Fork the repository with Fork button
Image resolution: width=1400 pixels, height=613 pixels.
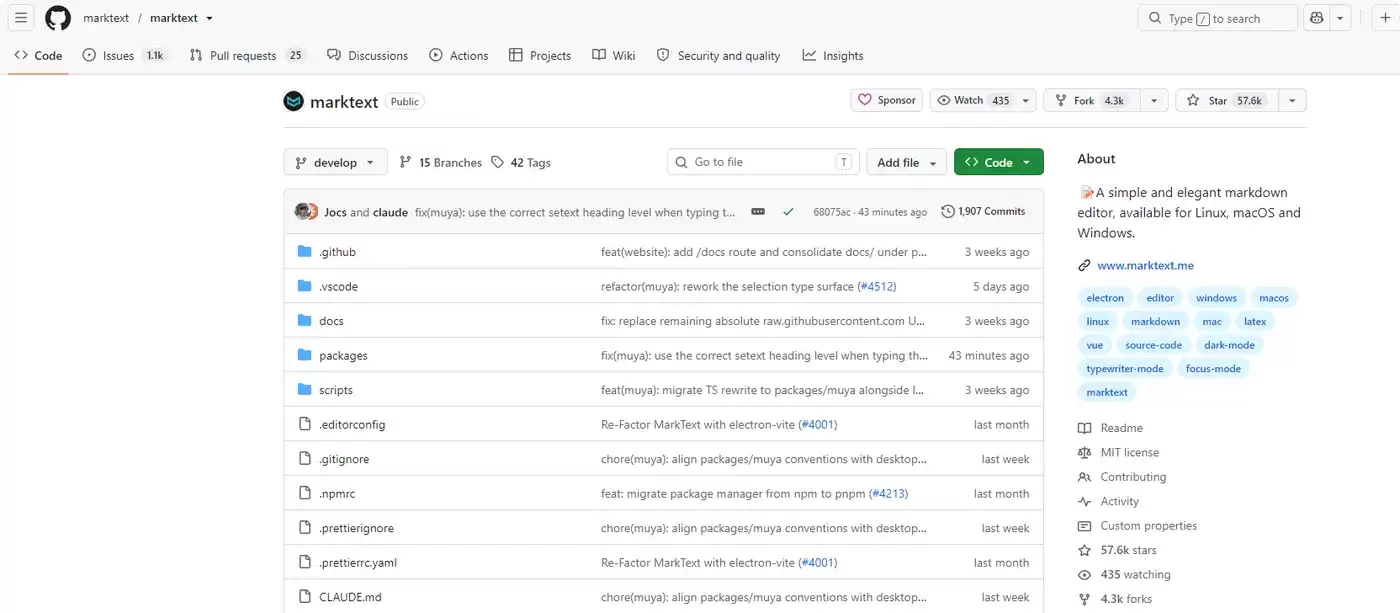1091,100
